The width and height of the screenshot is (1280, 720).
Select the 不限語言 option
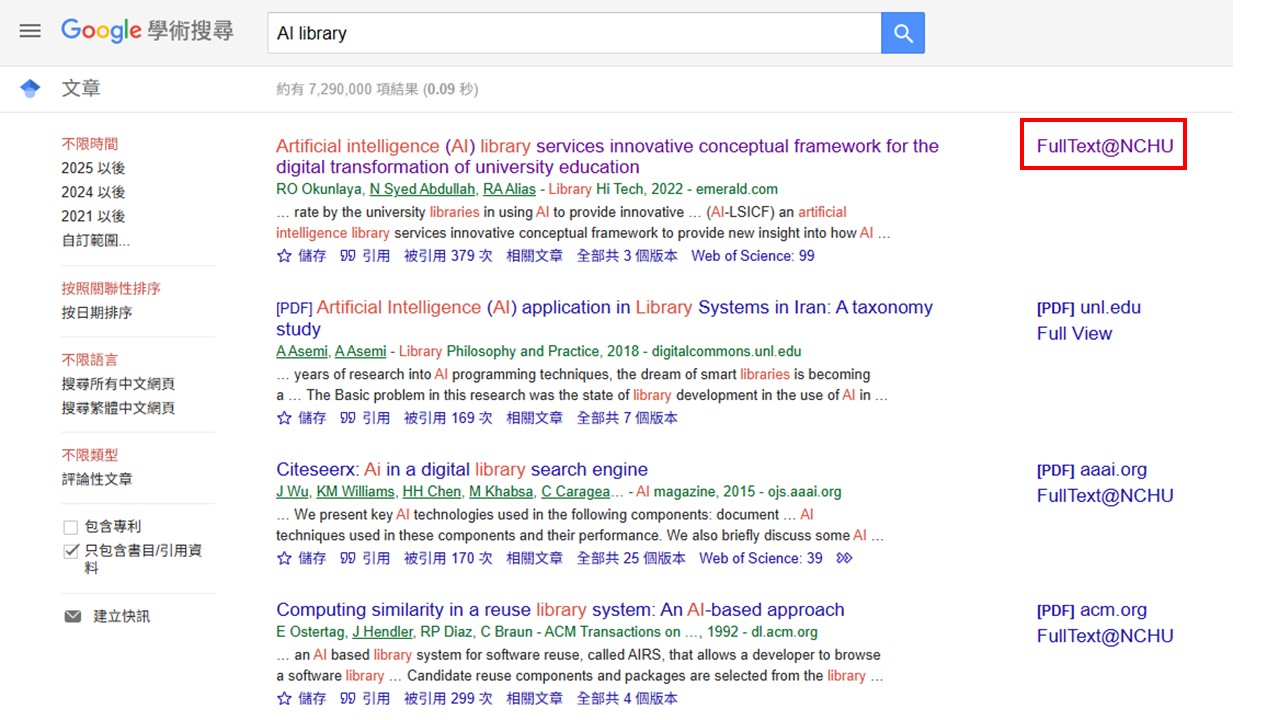(90, 360)
